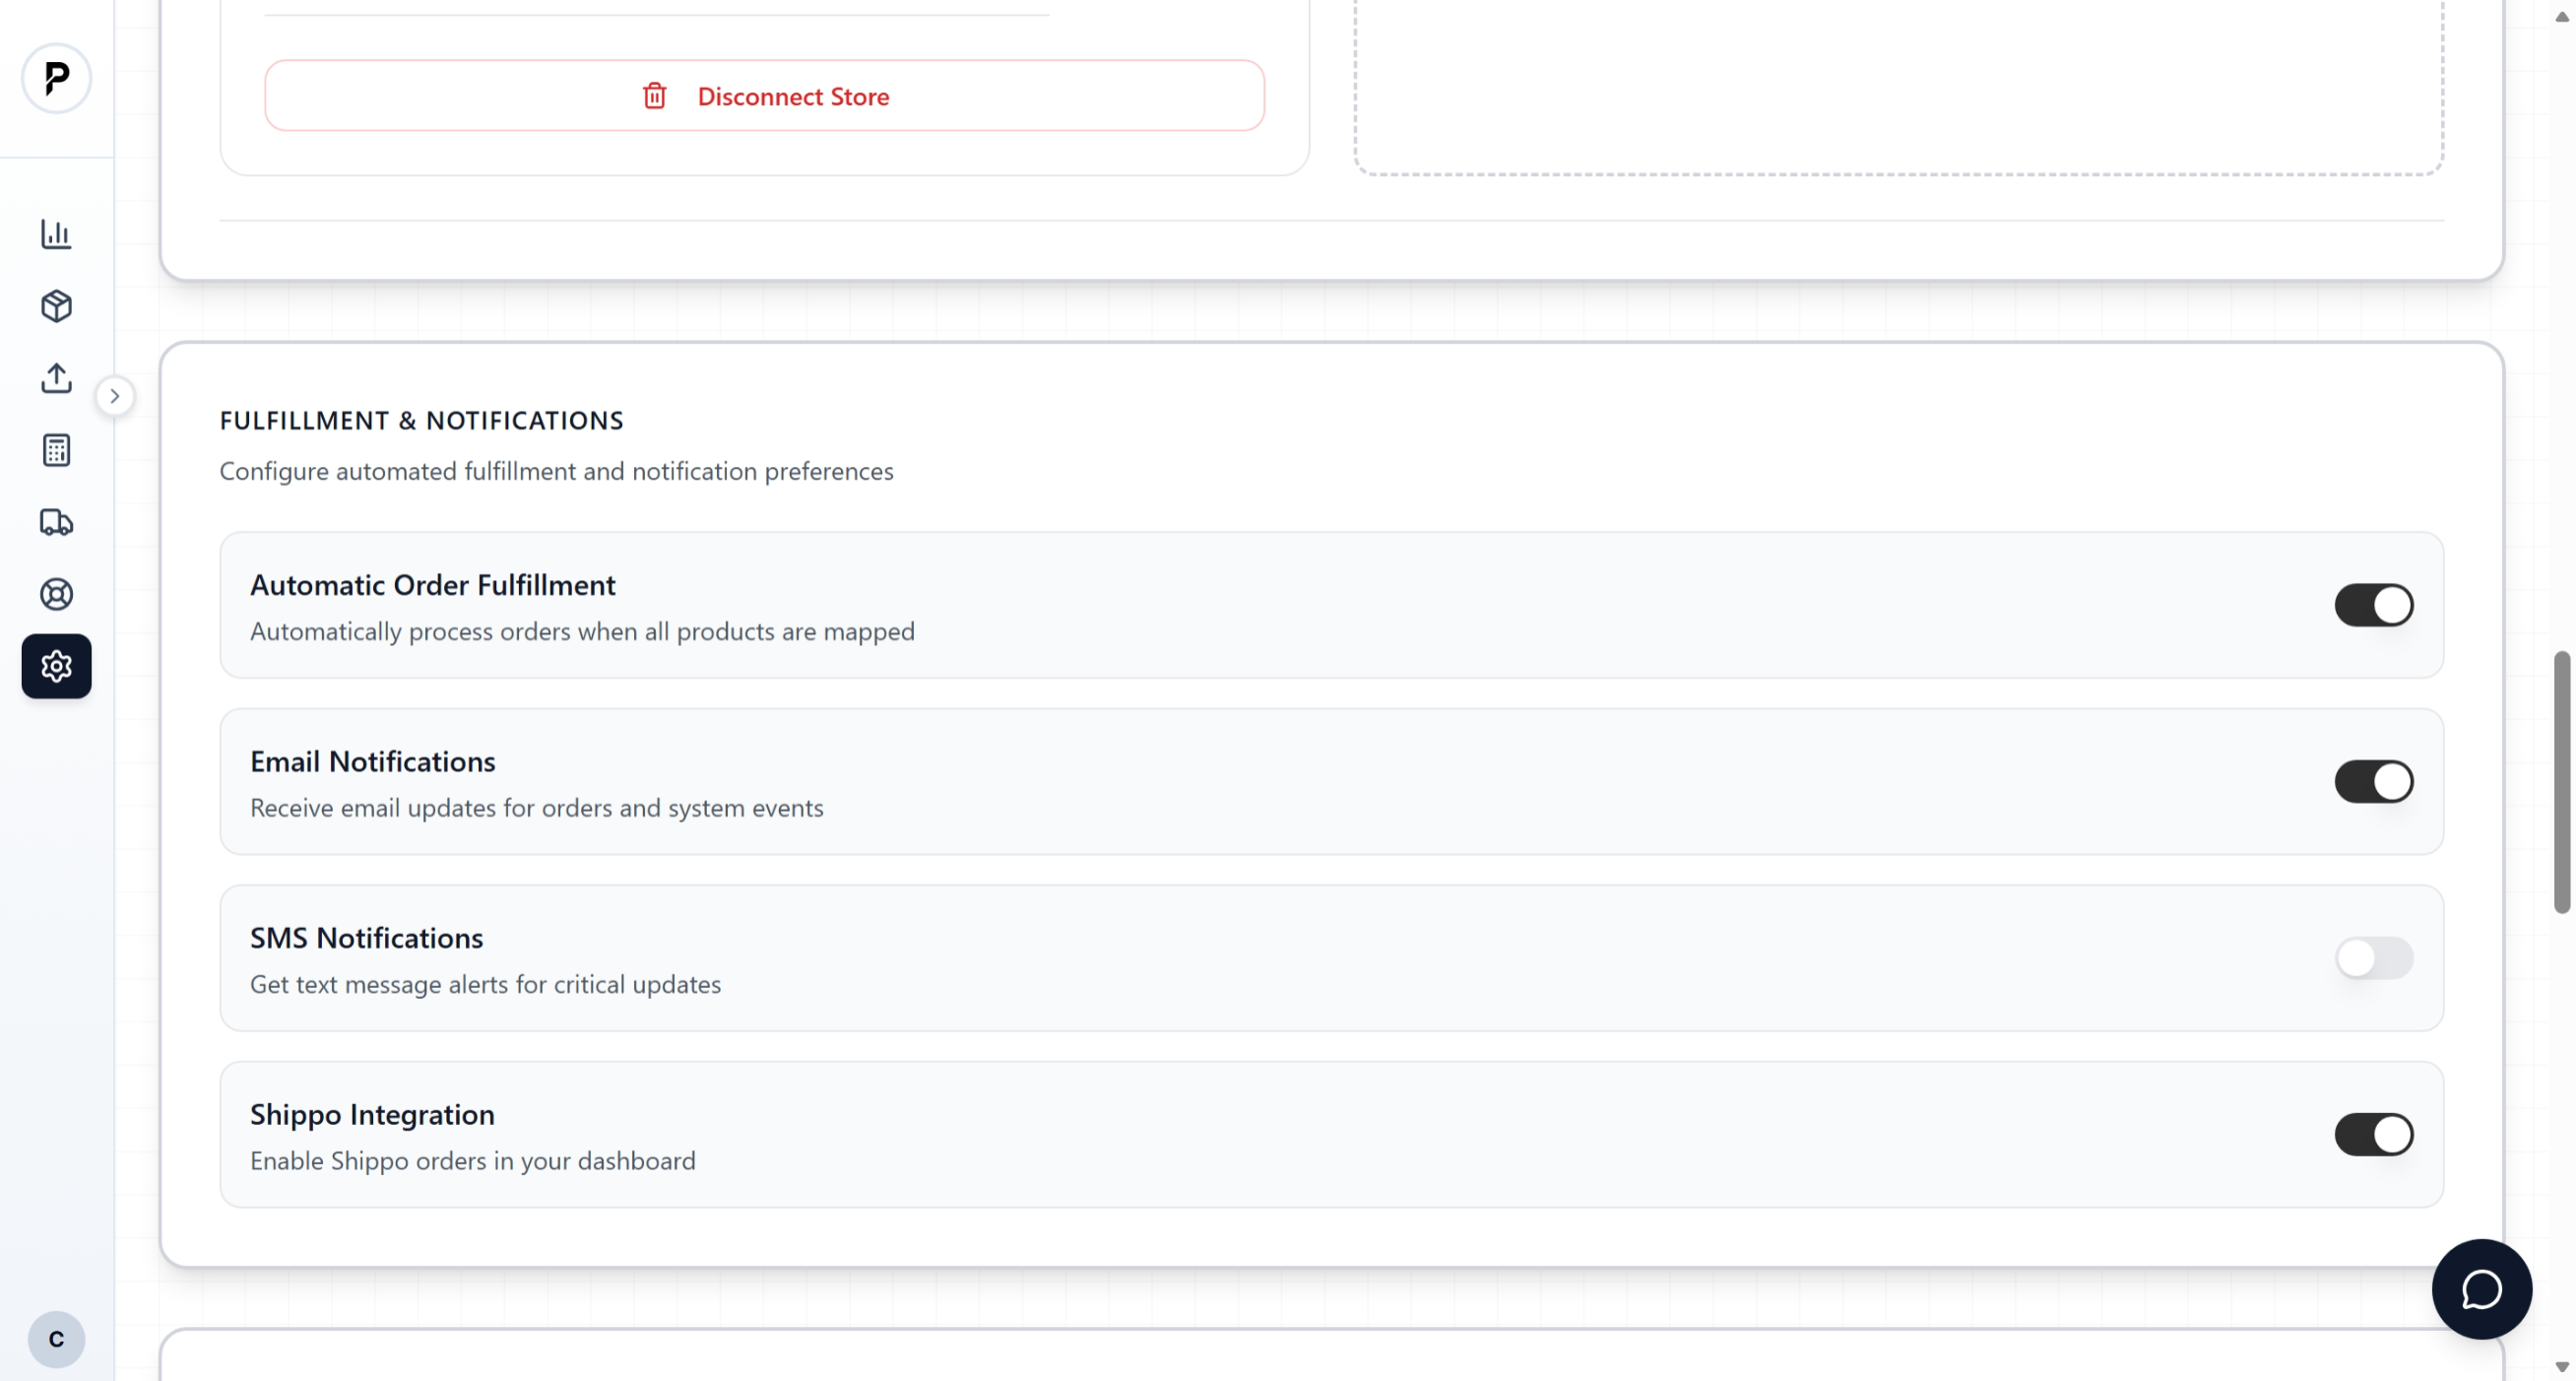2576x1381 pixels.
Task: Click the scrollbar down arrow
Action: pyautogui.click(x=2561, y=1367)
